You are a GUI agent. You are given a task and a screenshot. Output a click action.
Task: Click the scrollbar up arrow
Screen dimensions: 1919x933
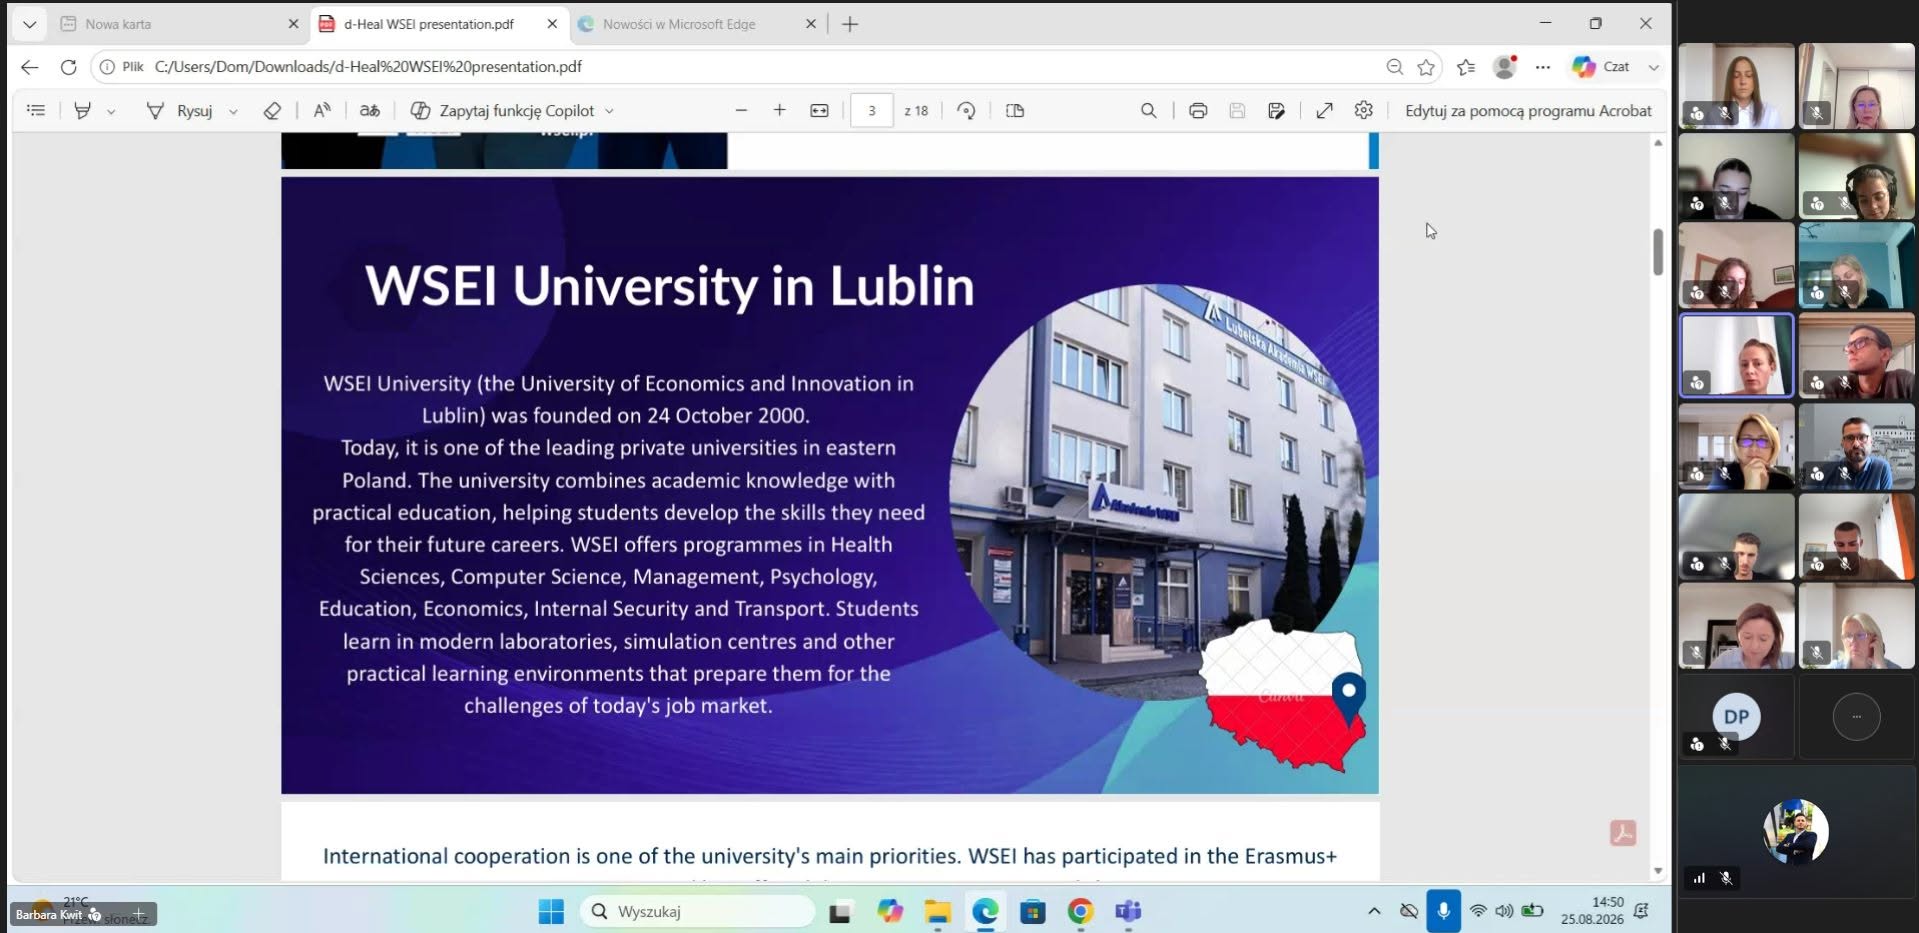[x=1658, y=143]
